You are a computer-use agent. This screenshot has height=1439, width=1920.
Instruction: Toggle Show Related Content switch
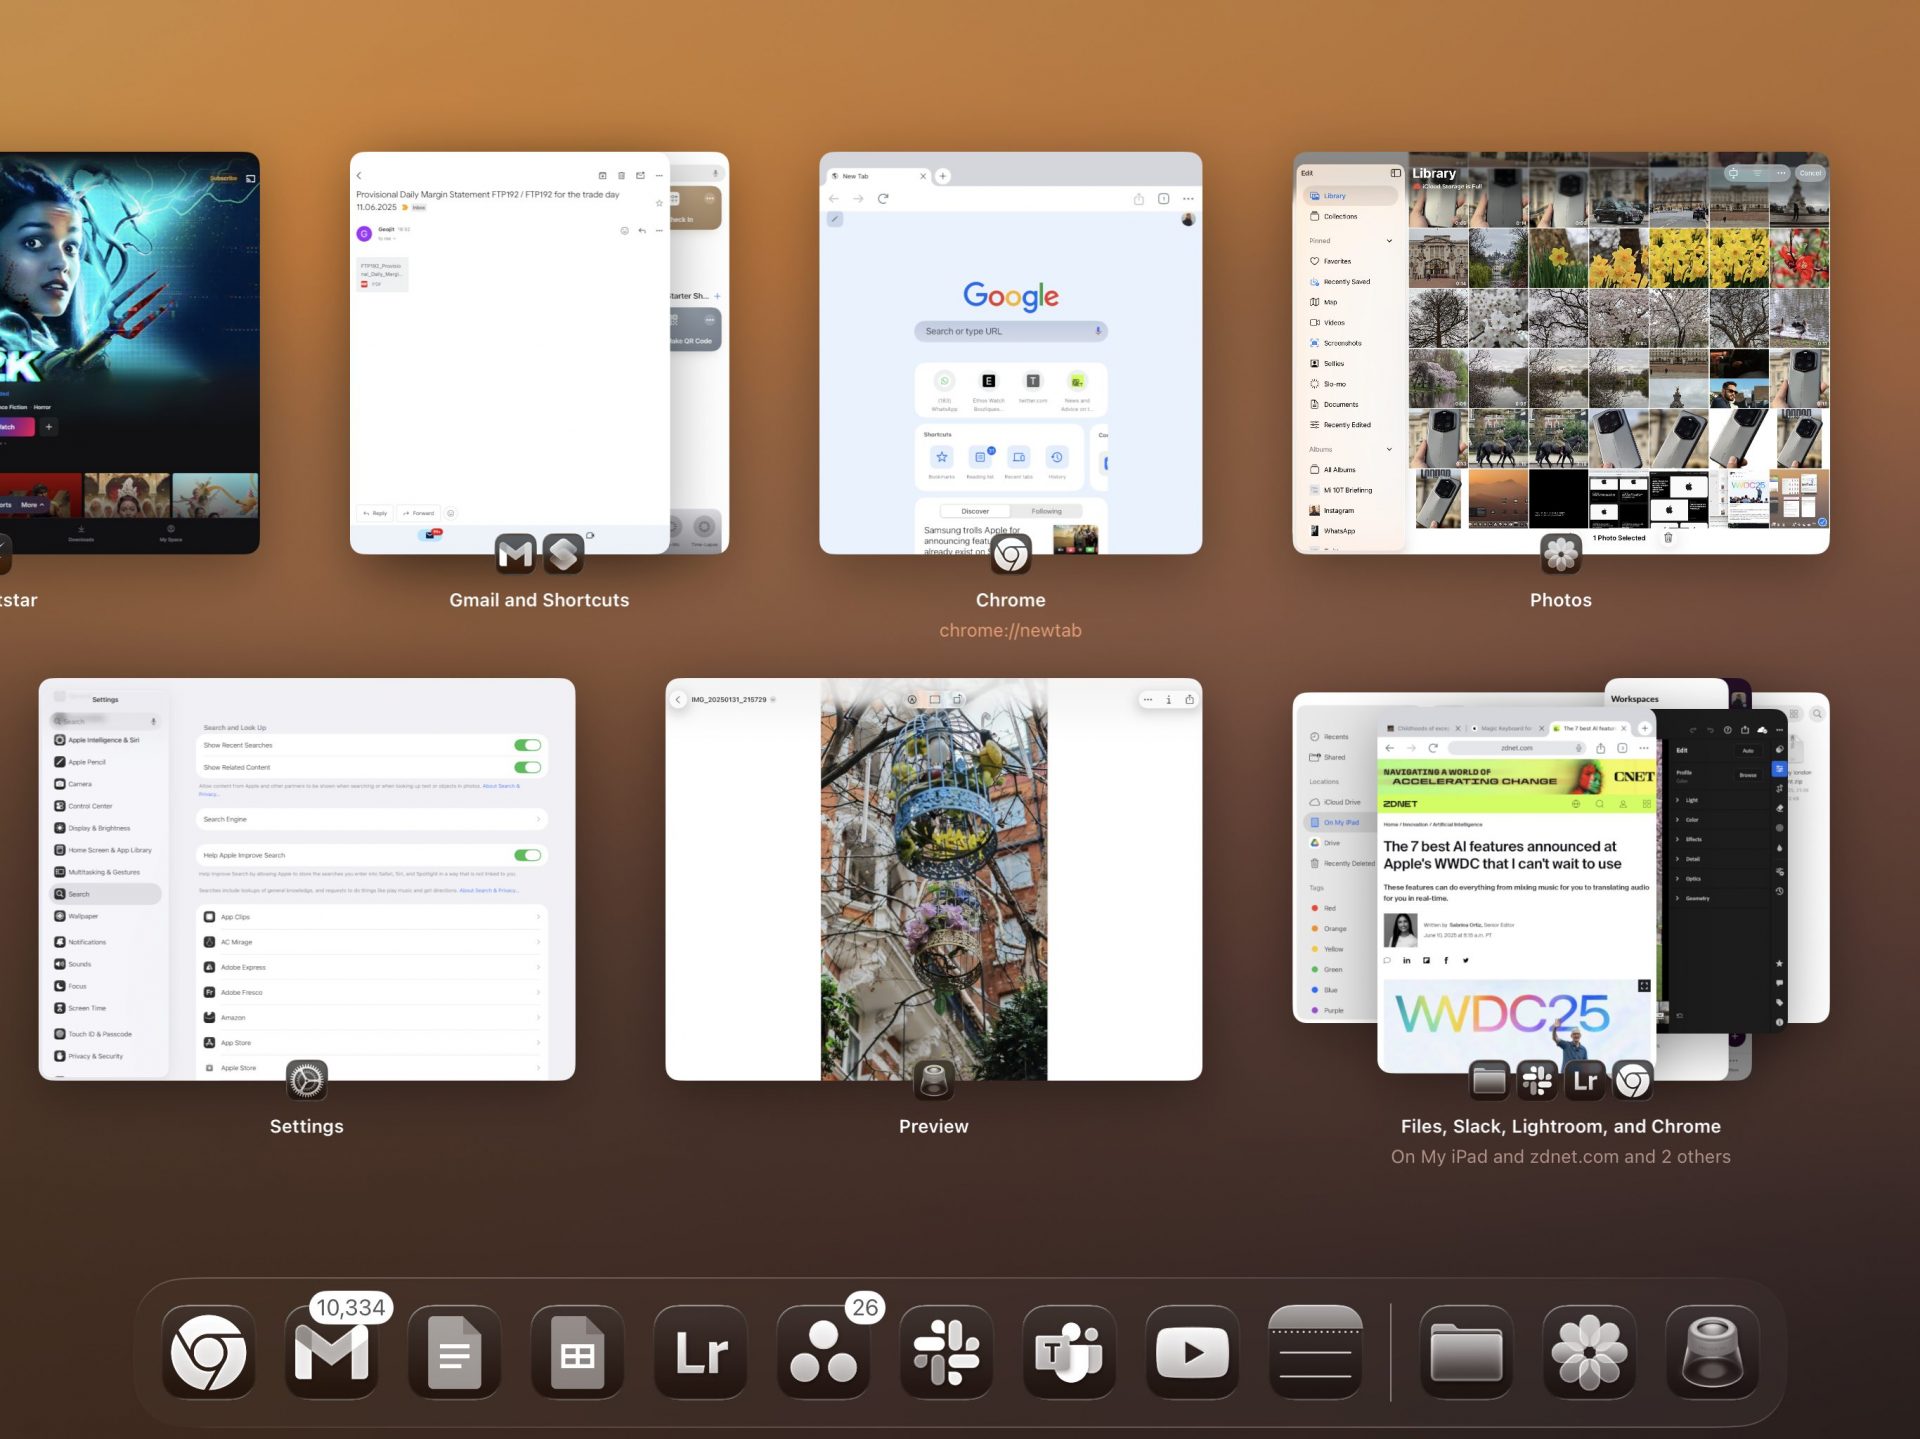(x=527, y=767)
